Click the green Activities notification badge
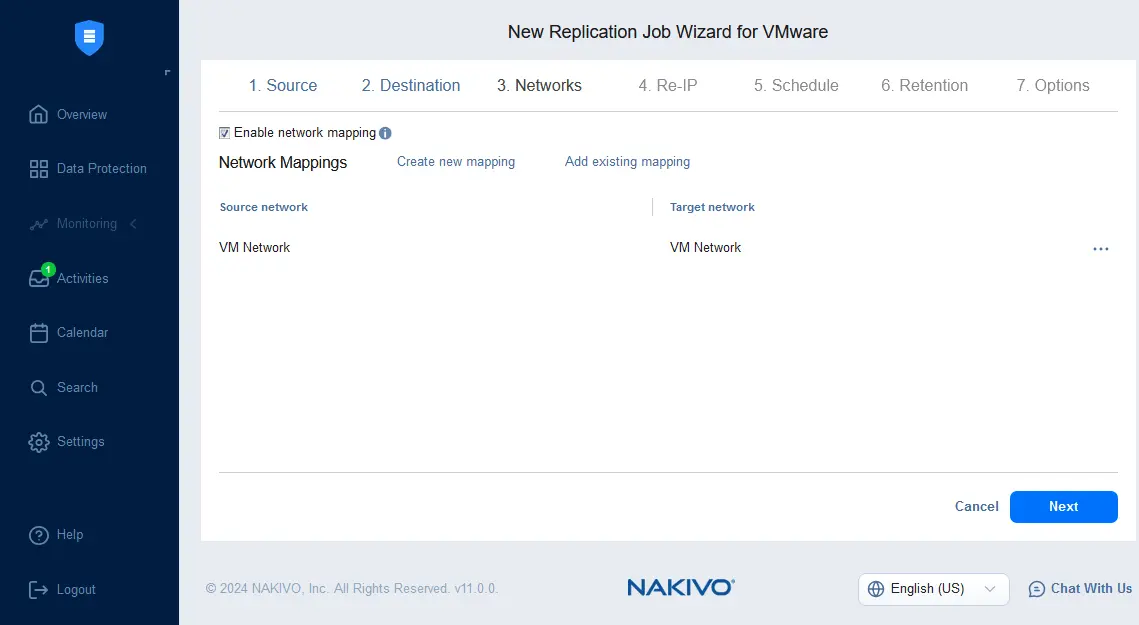Image resolution: width=1139 pixels, height=625 pixels. pyautogui.click(x=48, y=270)
